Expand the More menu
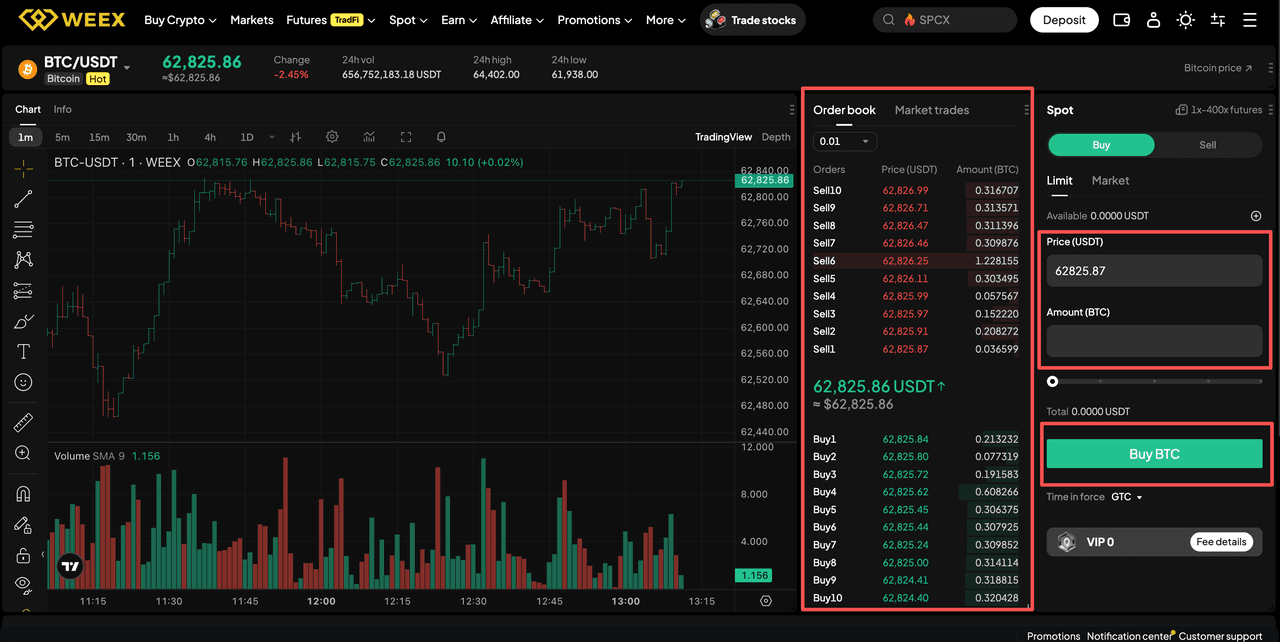This screenshot has width=1280, height=642. [666, 20]
